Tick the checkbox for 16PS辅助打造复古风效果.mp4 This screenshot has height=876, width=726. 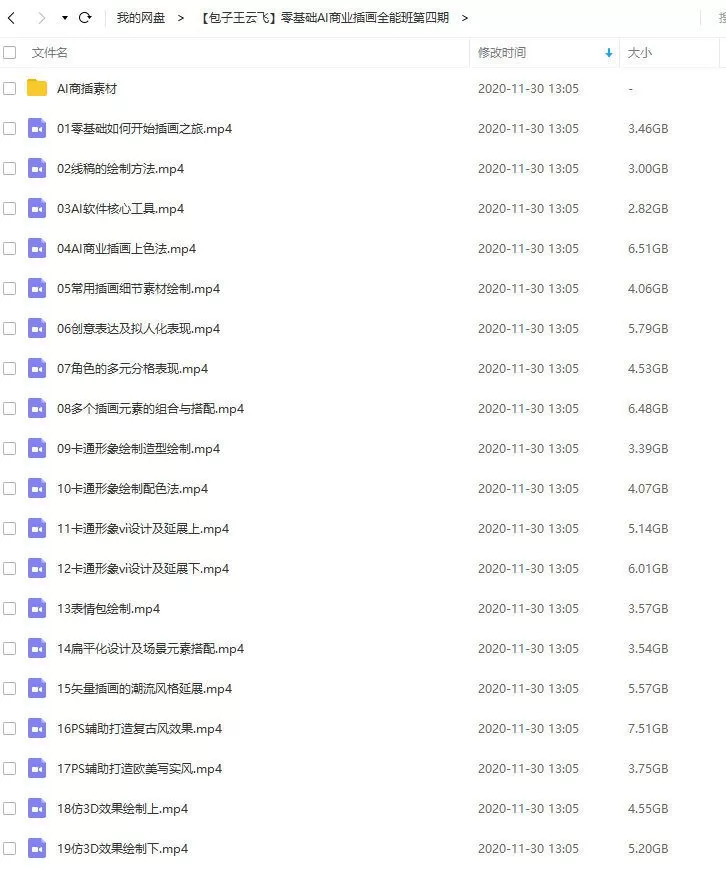(x=9, y=729)
